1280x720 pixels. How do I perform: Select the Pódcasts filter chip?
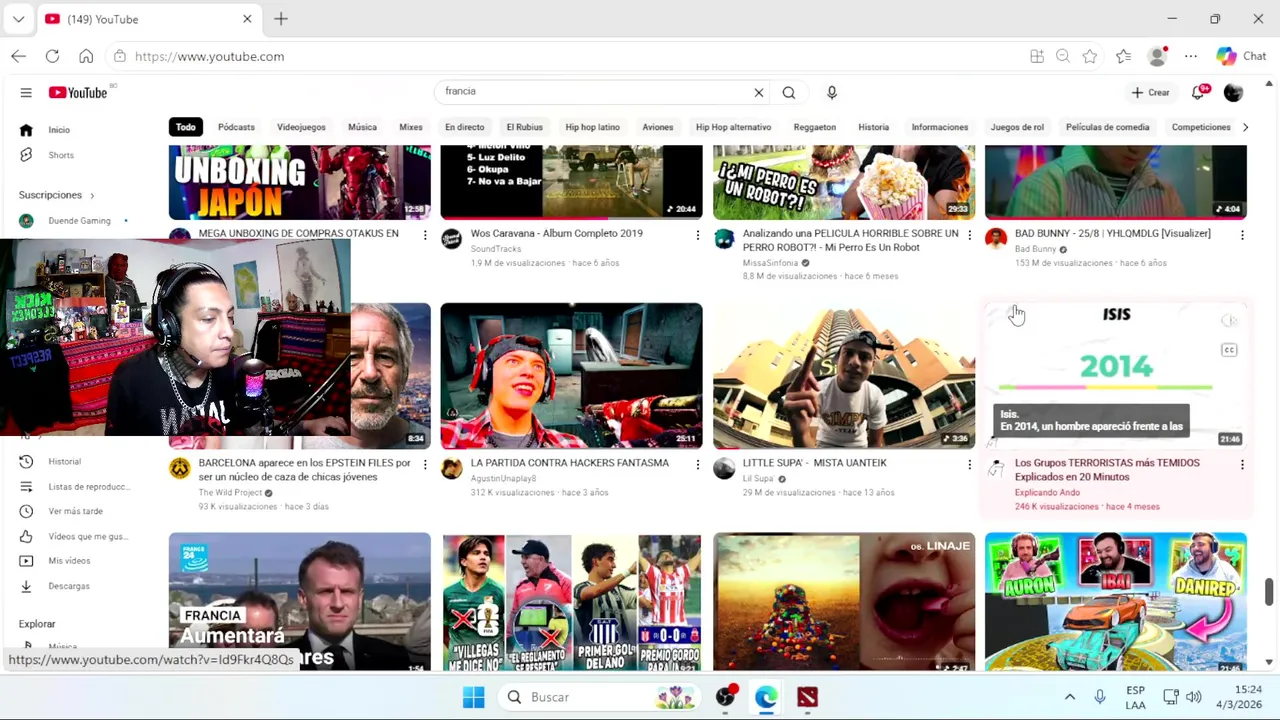(236, 127)
